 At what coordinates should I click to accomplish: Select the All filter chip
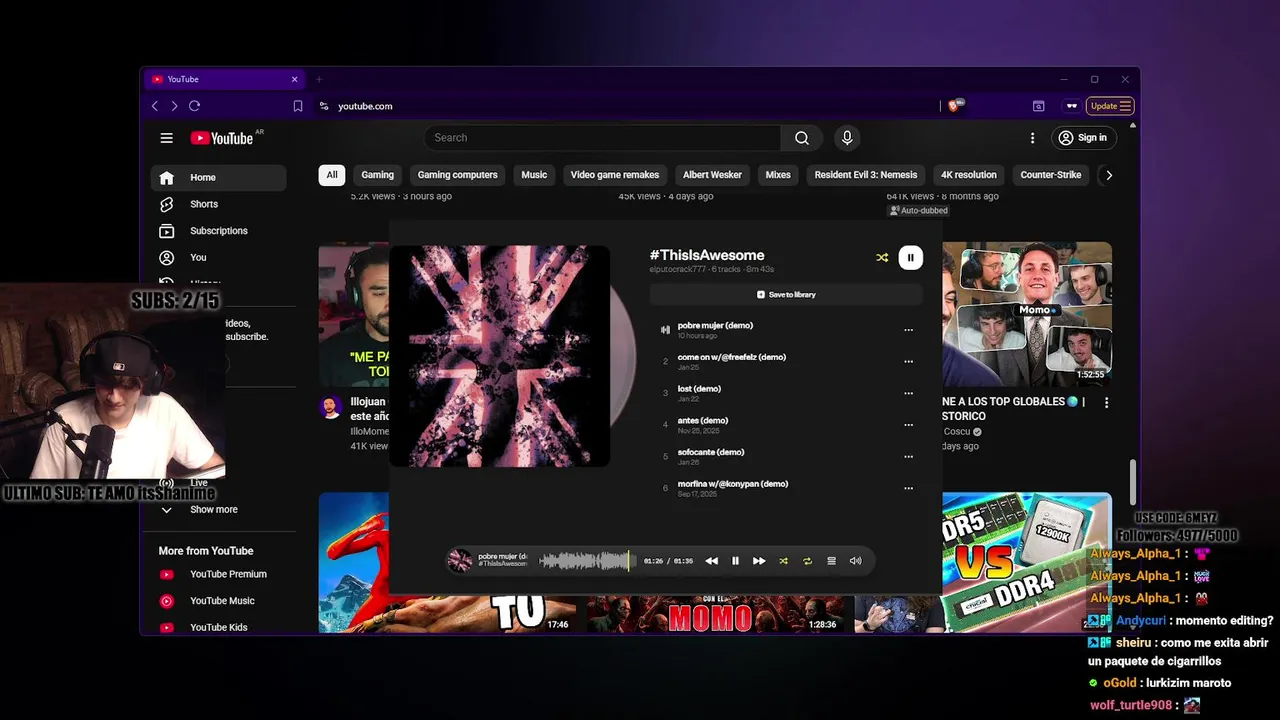pos(332,175)
